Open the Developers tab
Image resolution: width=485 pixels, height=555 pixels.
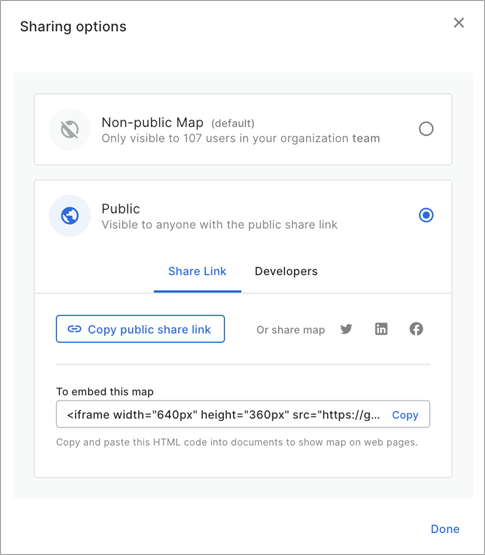(286, 271)
